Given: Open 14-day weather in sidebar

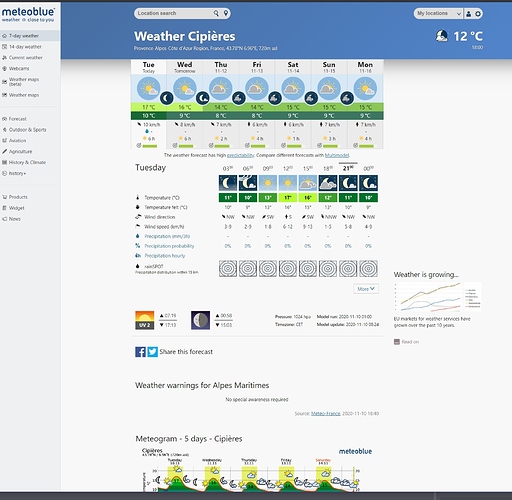Looking at the screenshot, I should coord(25,47).
